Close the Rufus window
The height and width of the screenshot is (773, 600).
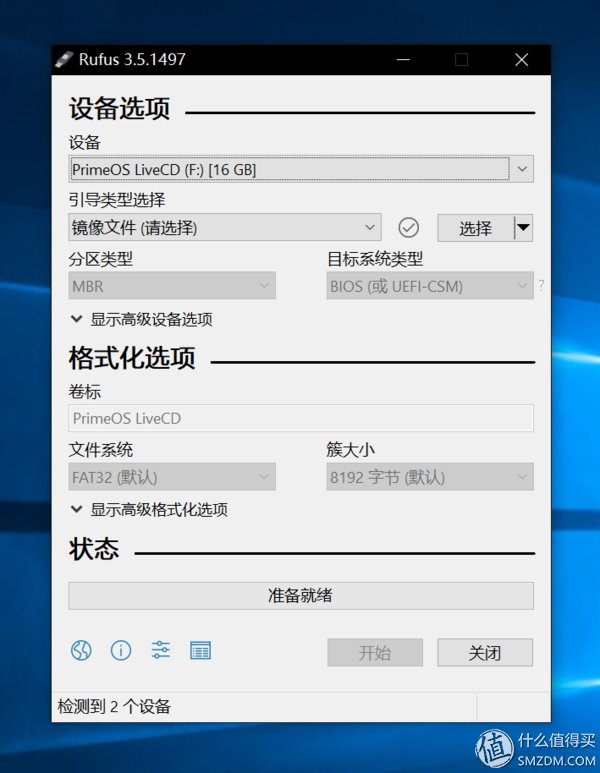click(x=522, y=60)
